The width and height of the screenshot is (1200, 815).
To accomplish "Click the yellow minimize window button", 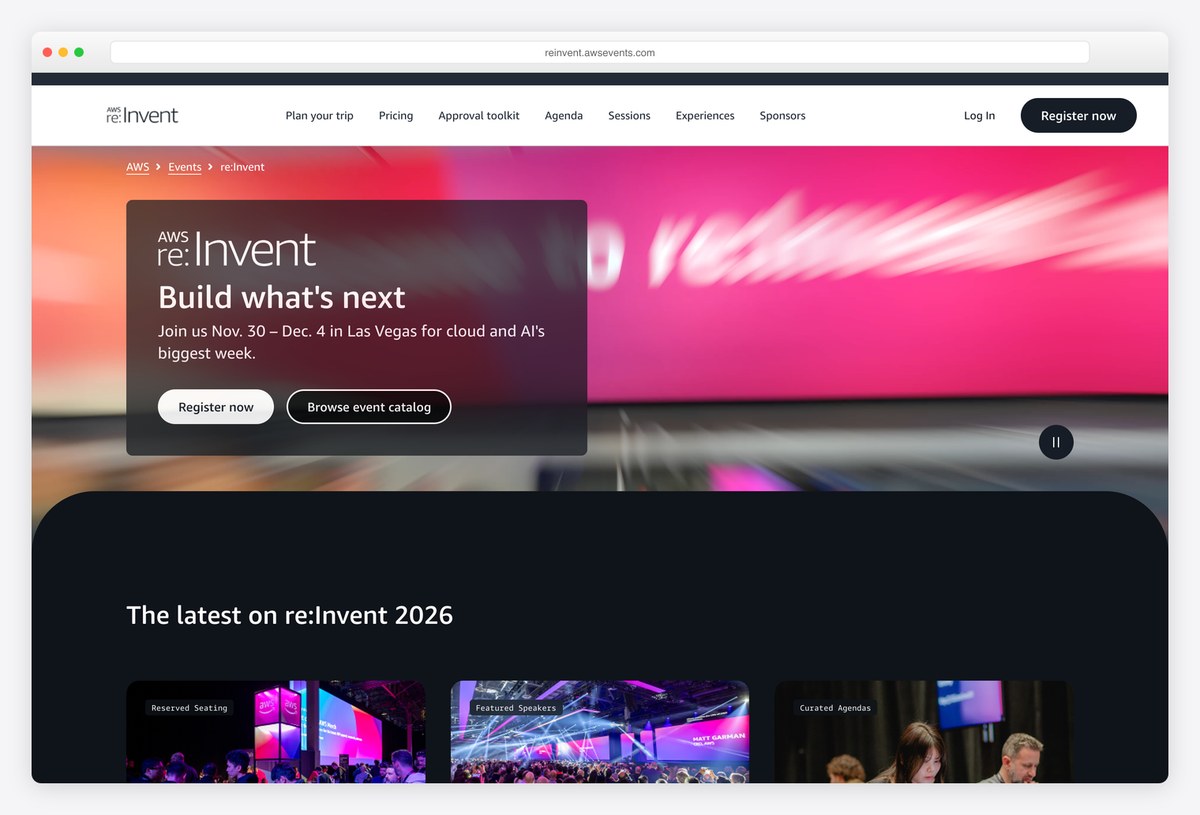I will pos(63,52).
